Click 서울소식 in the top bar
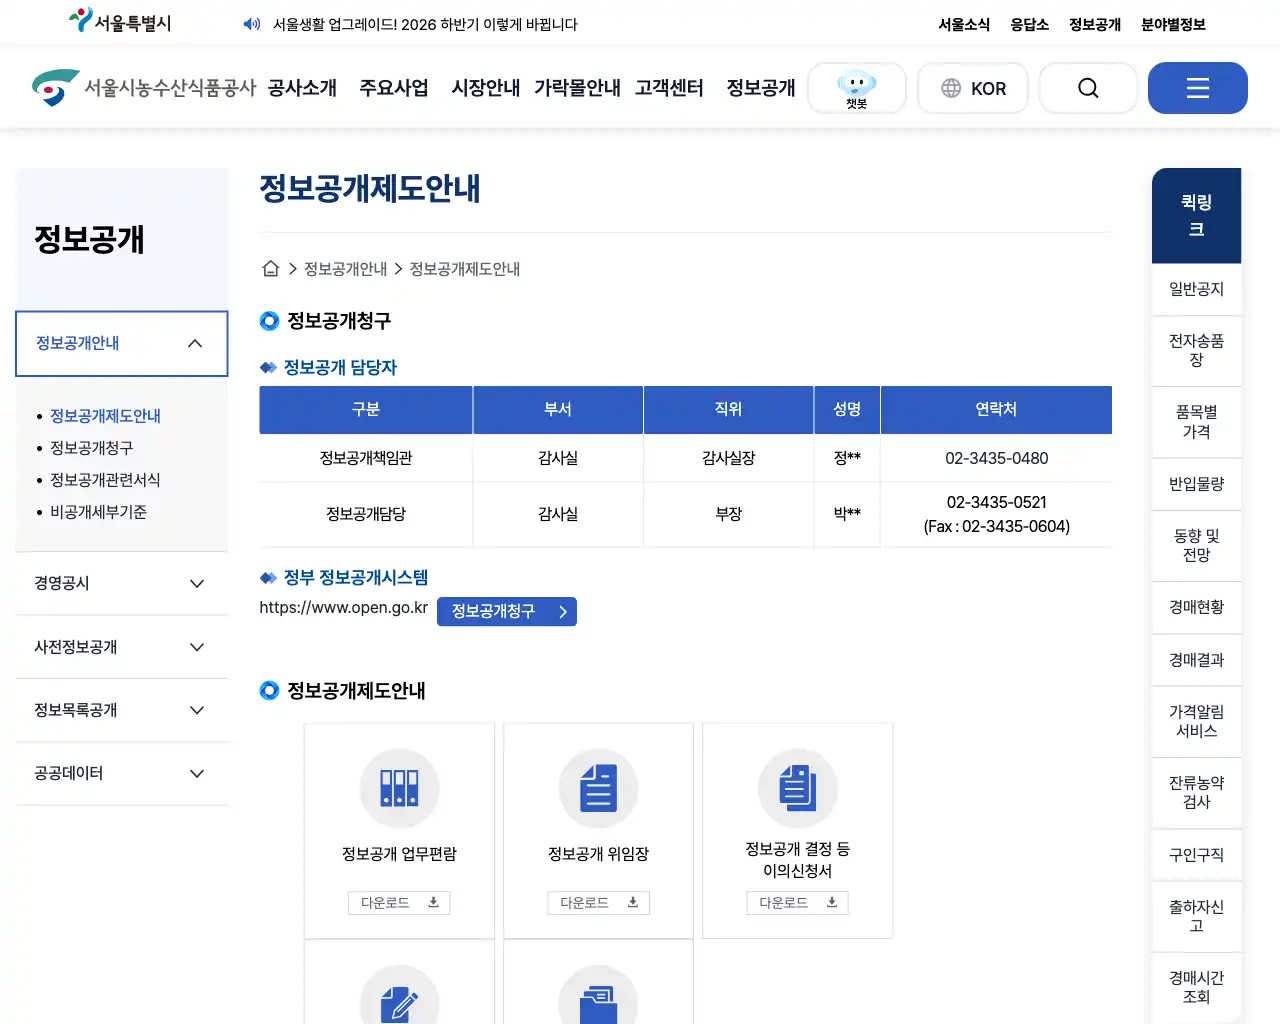Image resolution: width=1280 pixels, height=1024 pixels. (x=964, y=24)
